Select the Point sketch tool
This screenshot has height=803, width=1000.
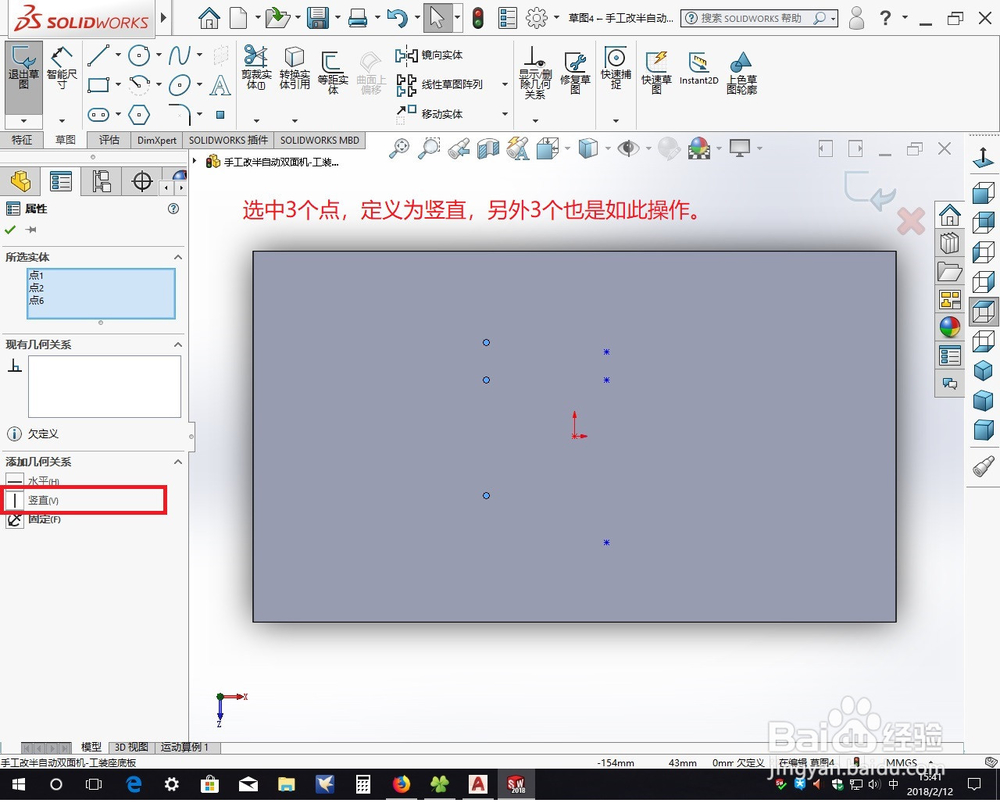click(x=220, y=115)
